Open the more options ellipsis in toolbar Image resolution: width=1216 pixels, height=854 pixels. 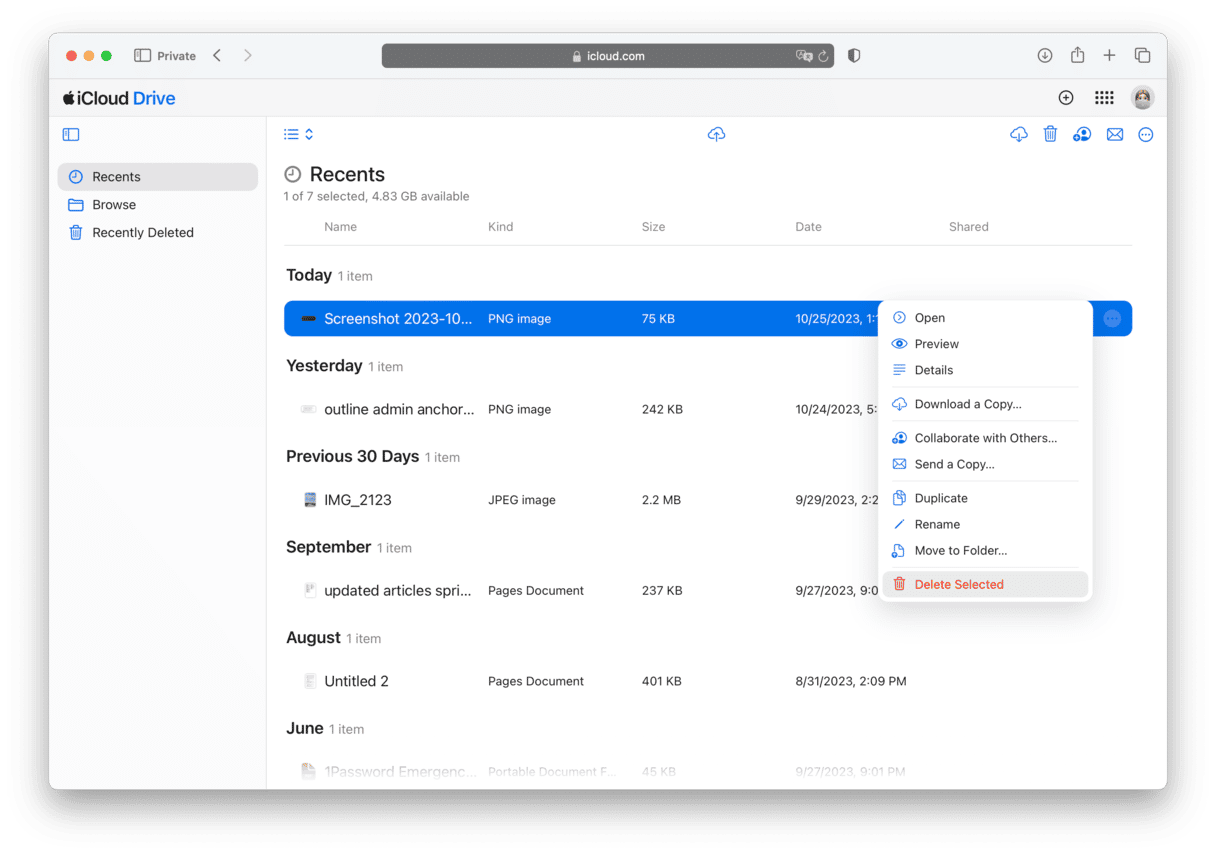tap(1146, 134)
